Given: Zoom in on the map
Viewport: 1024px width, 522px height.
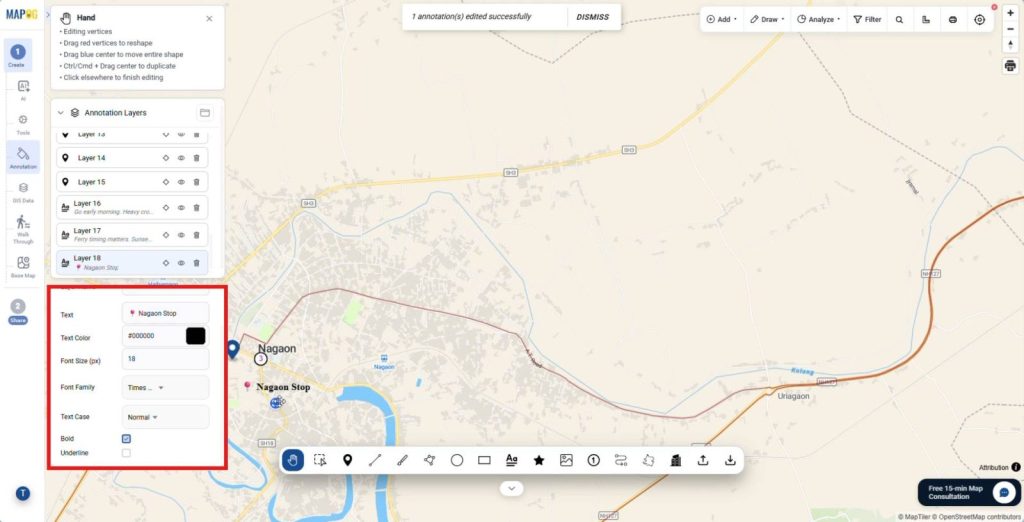Looking at the screenshot, I should click(1010, 13).
